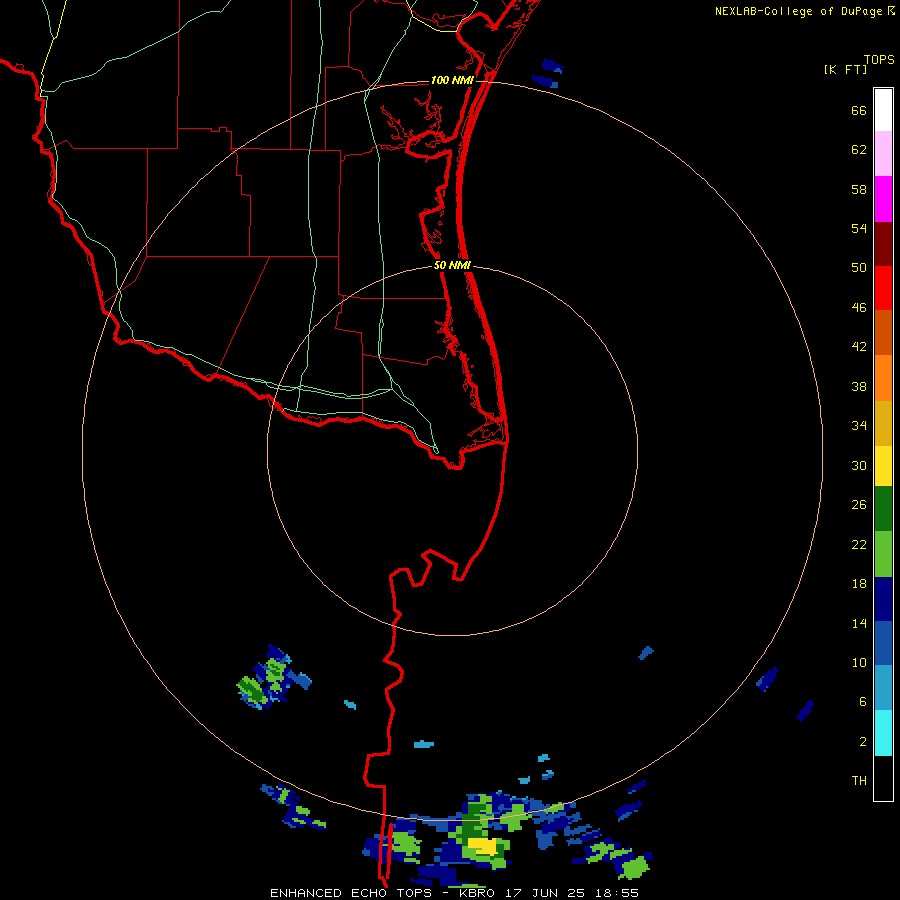Click the black TH threshold legend swatch
Screen dimensions: 900x900
[x=883, y=778]
